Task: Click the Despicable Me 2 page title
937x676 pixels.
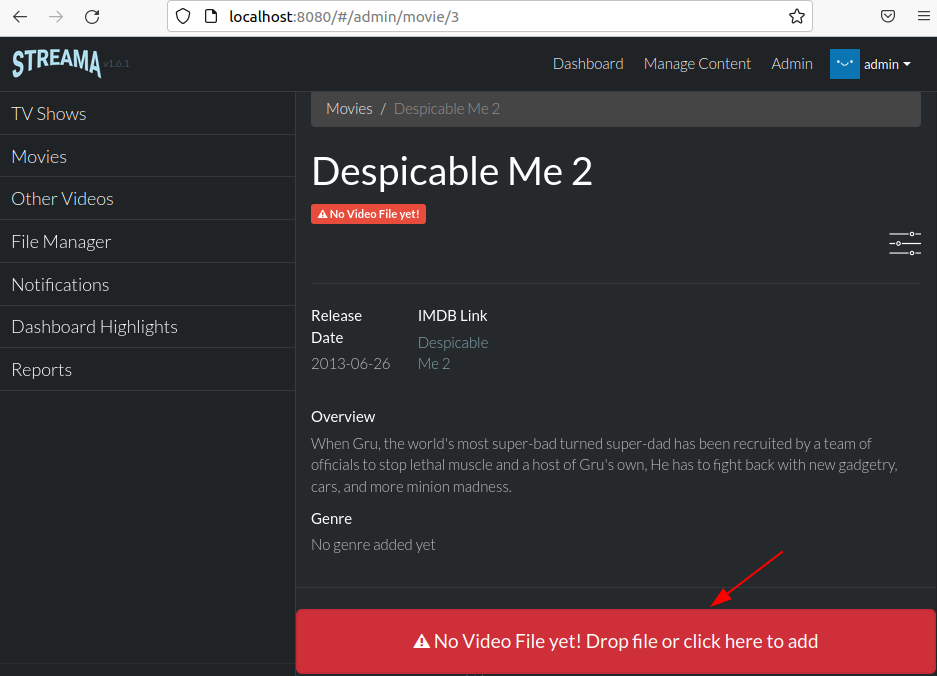Action: [x=452, y=172]
